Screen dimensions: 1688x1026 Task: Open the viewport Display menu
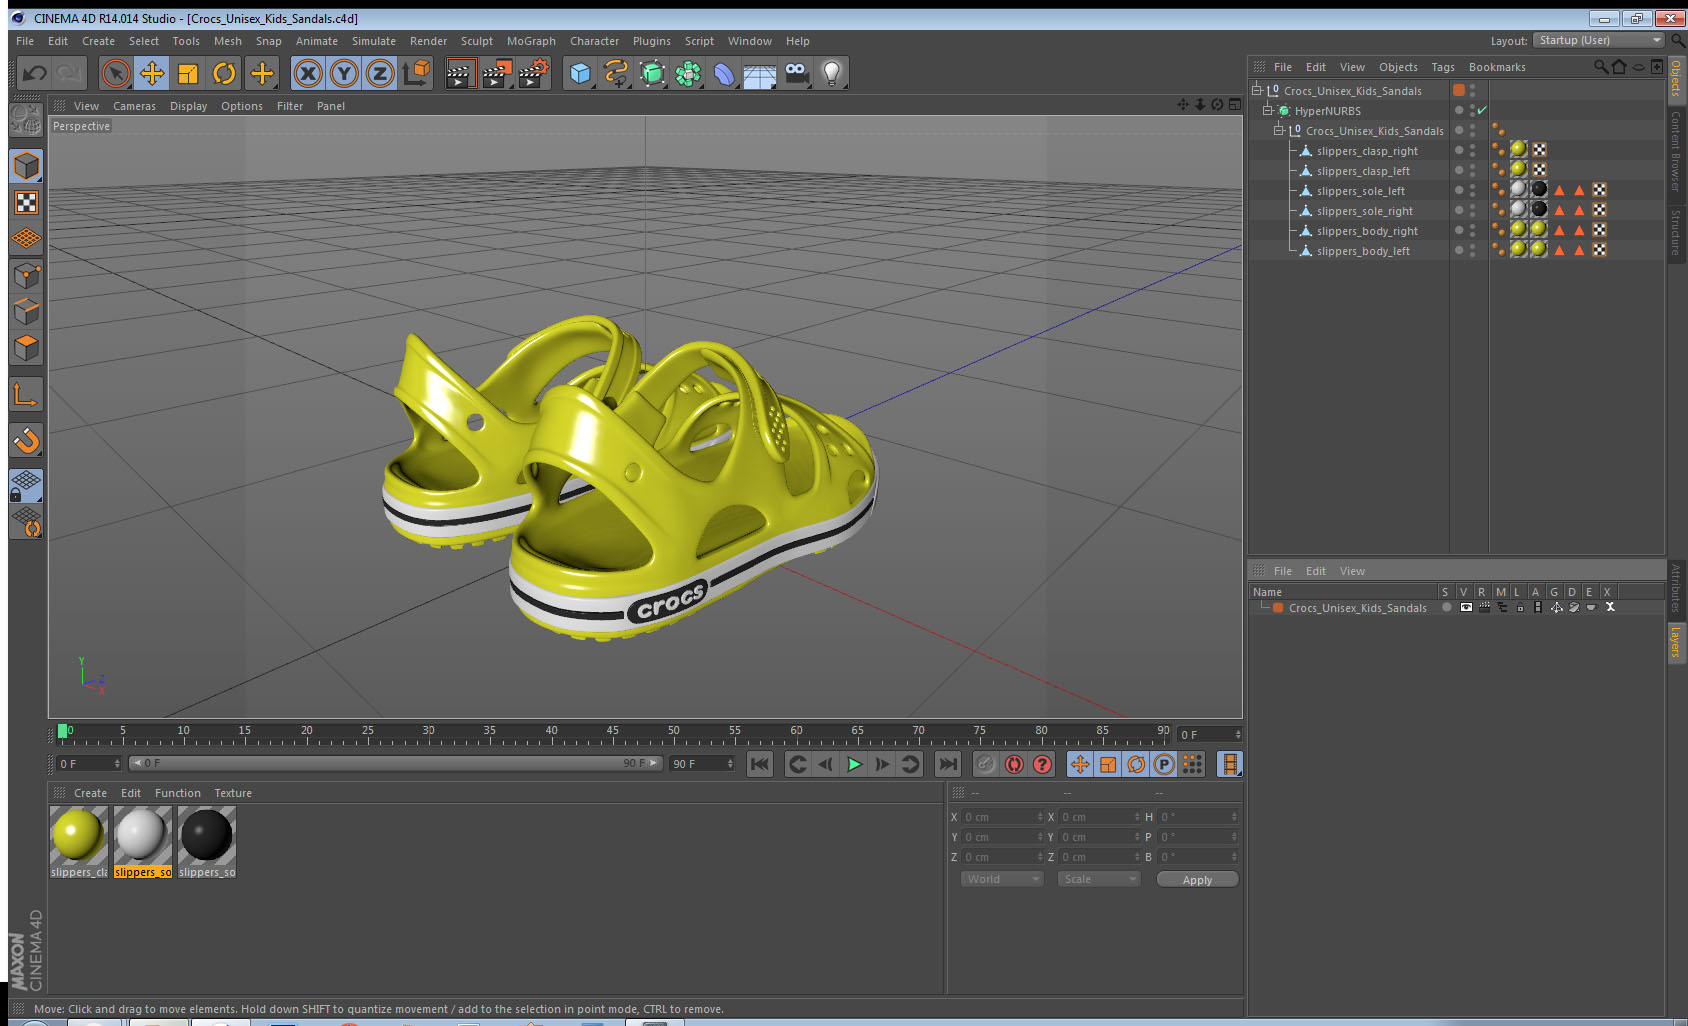tap(188, 106)
